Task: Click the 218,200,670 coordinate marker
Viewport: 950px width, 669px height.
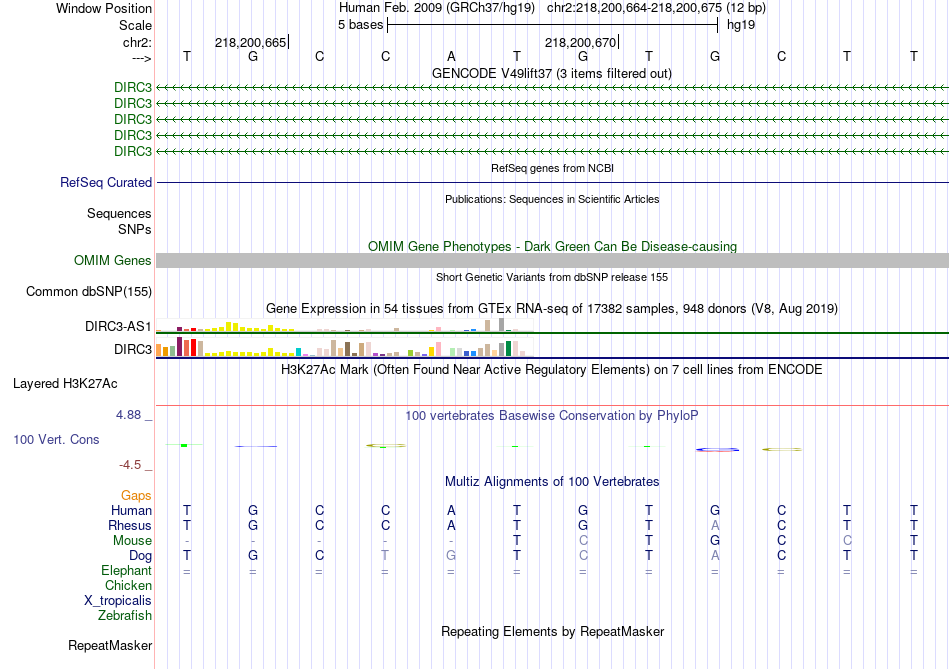Action: [x=582, y=42]
